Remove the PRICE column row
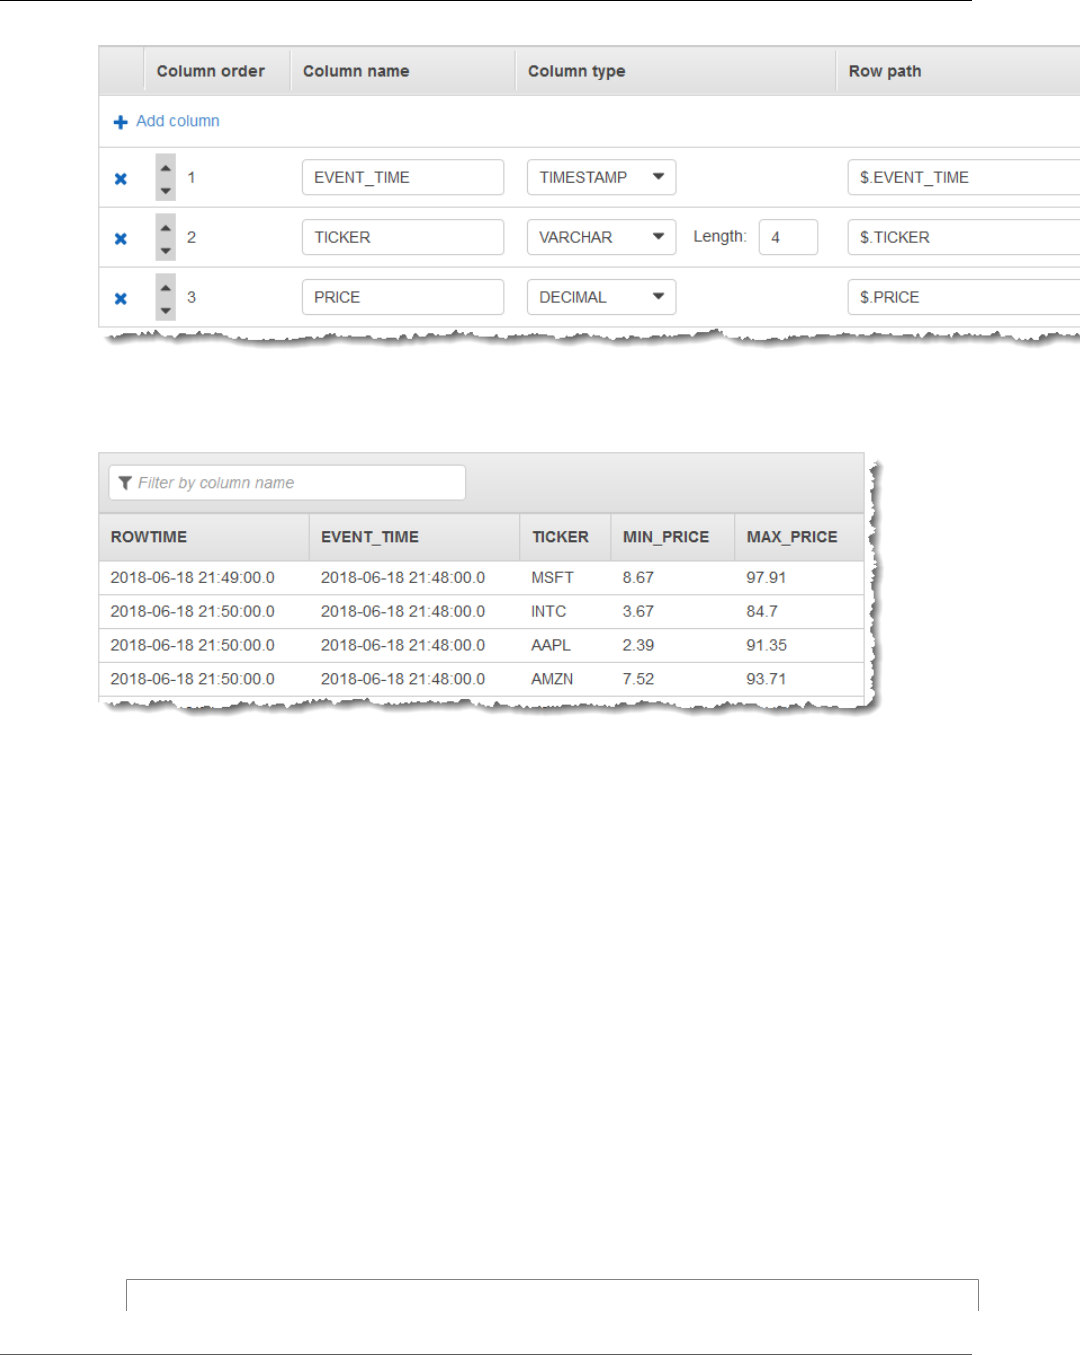This screenshot has height=1355, width=1080. point(121,299)
